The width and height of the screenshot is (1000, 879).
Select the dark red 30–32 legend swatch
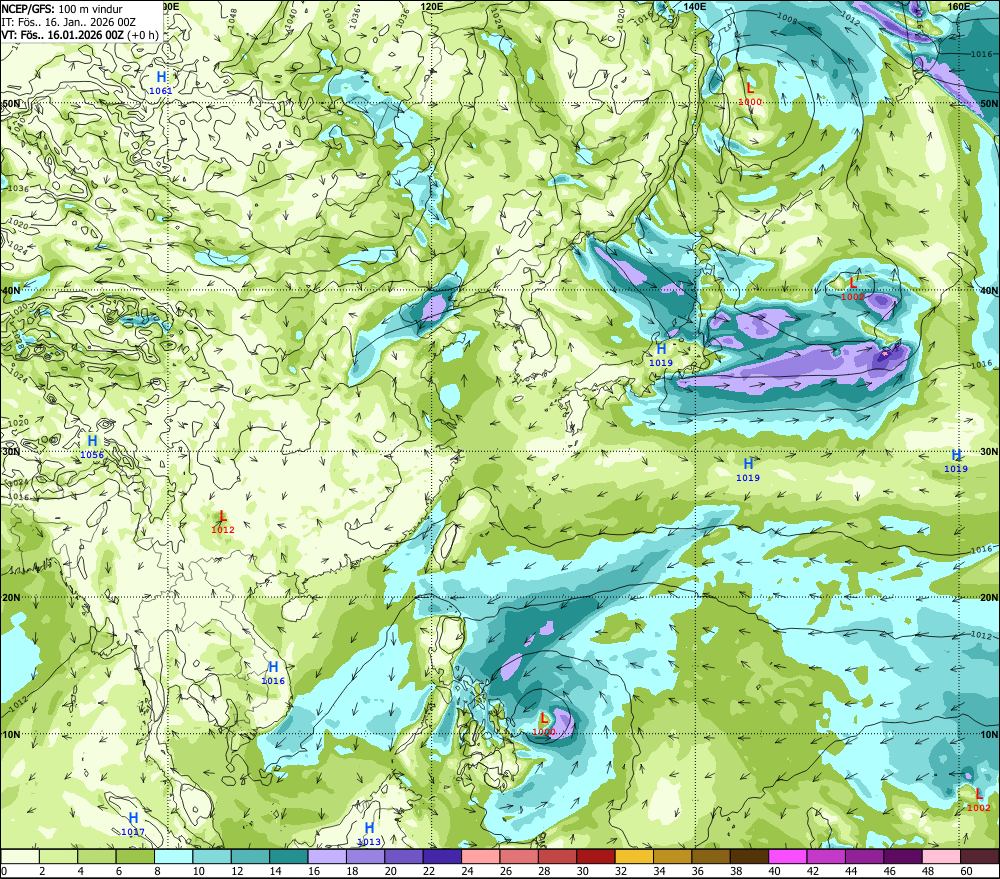click(x=596, y=857)
